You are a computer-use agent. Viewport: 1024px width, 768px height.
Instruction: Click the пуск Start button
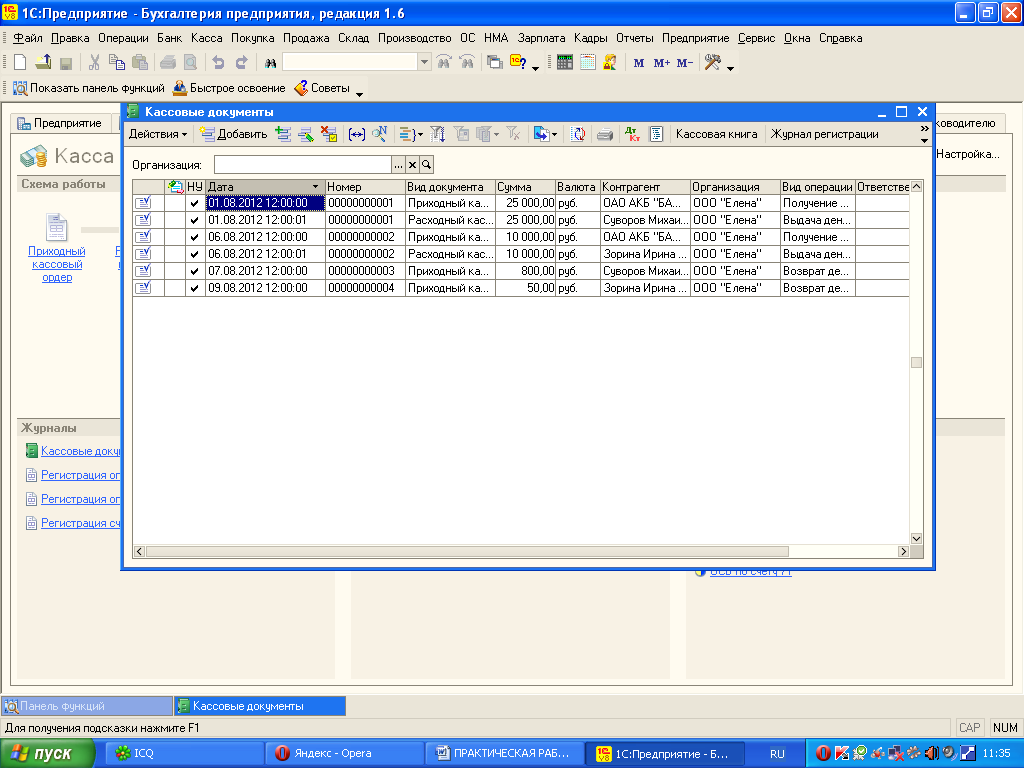click(47, 753)
